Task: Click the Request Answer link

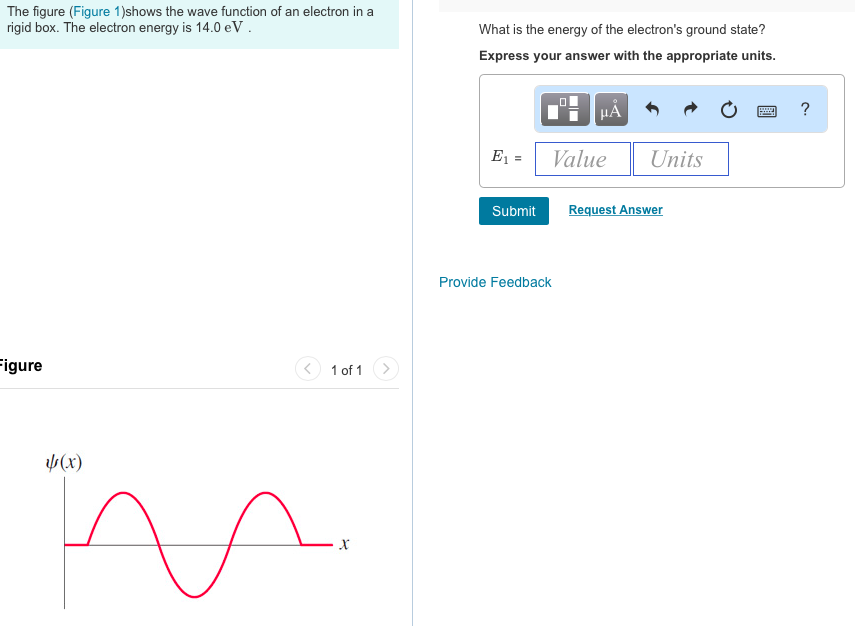Action: [615, 210]
